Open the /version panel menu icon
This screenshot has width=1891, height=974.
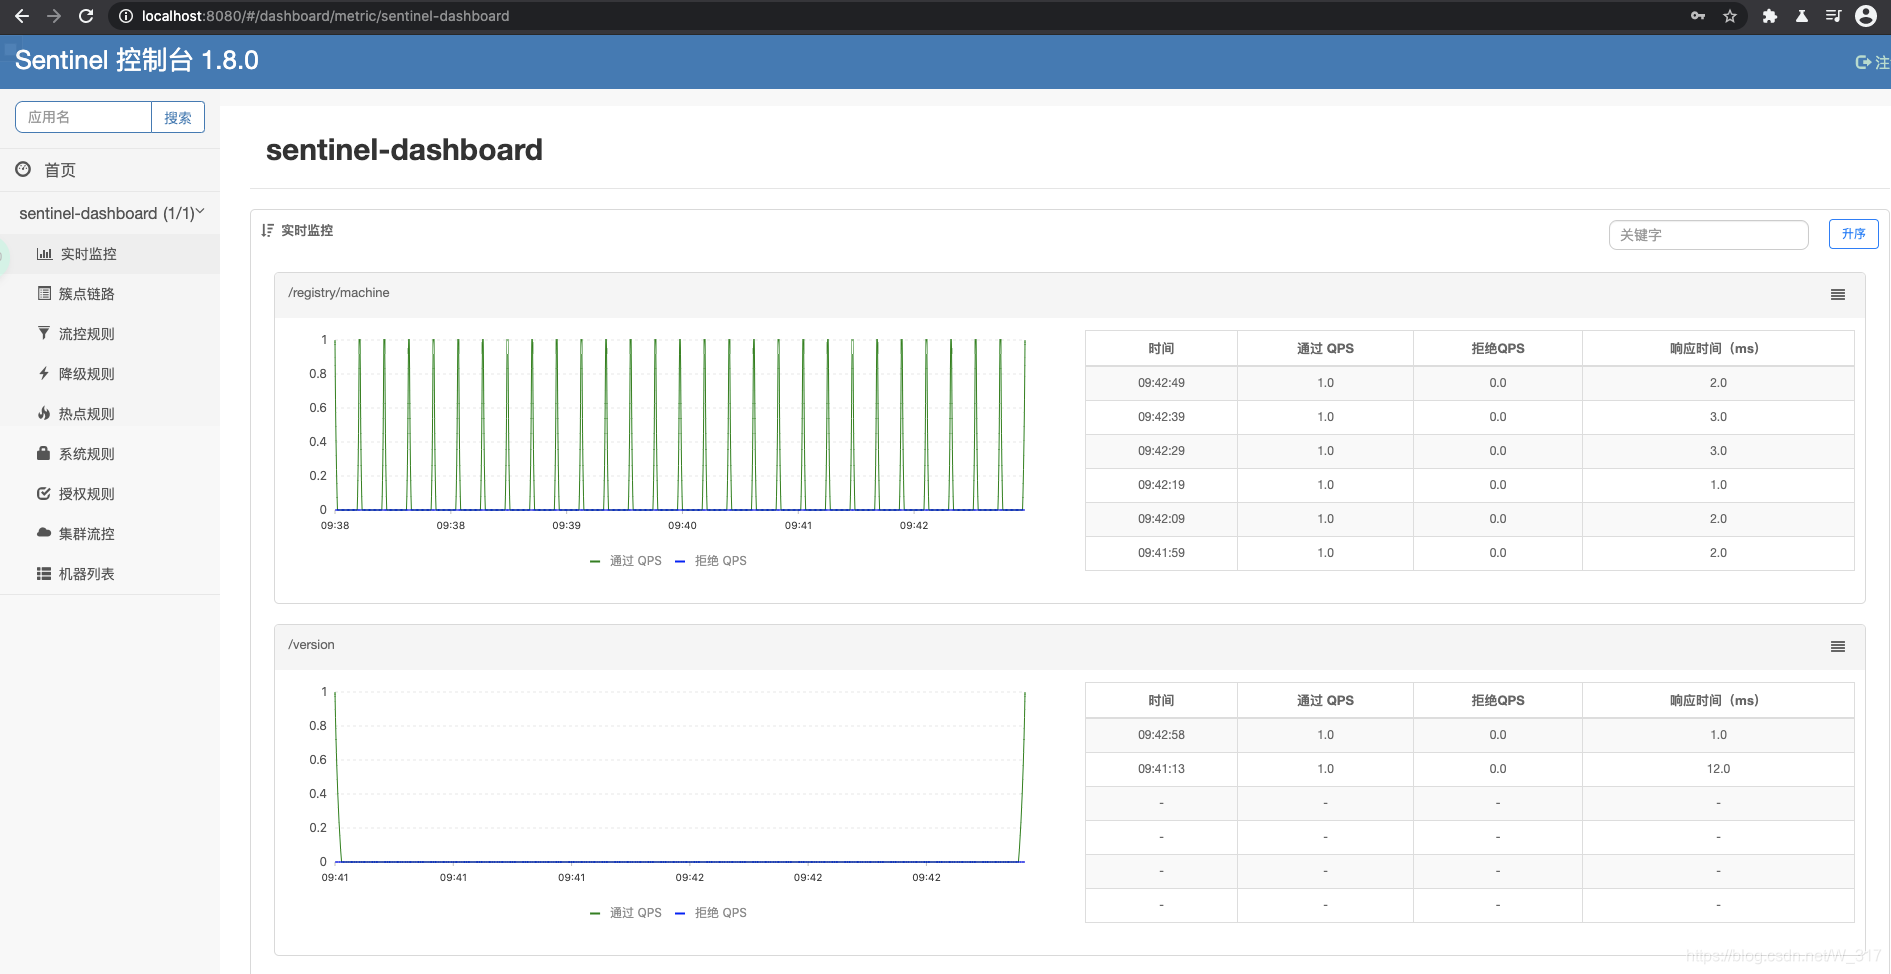click(1838, 647)
